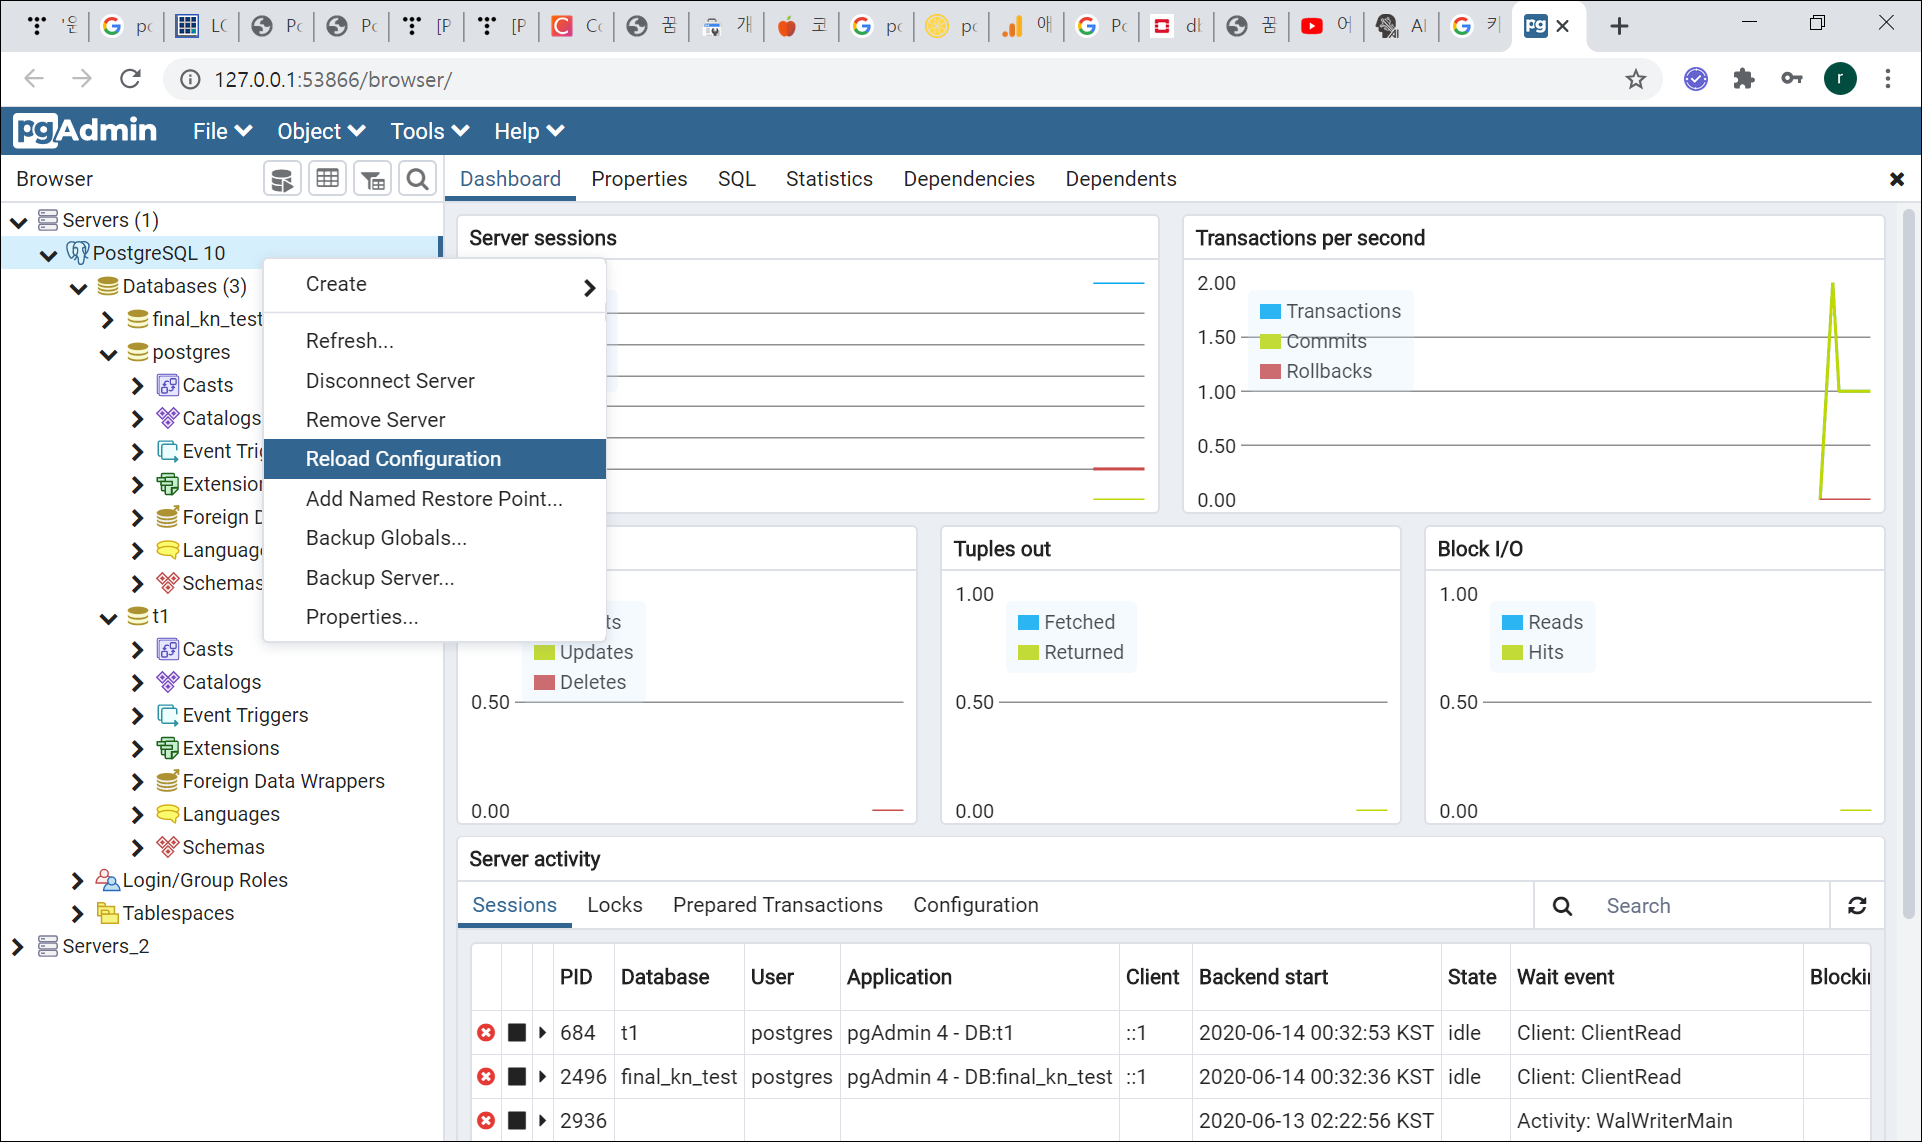
Task: Open the Prepared Transactions tab
Action: pos(778,905)
